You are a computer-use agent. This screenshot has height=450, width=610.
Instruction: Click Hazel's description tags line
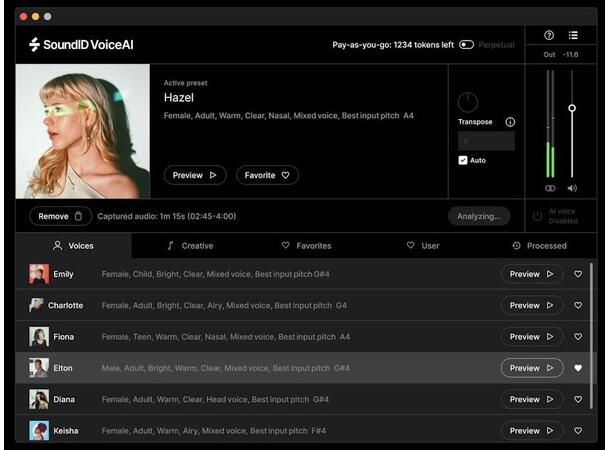coord(288,116)
